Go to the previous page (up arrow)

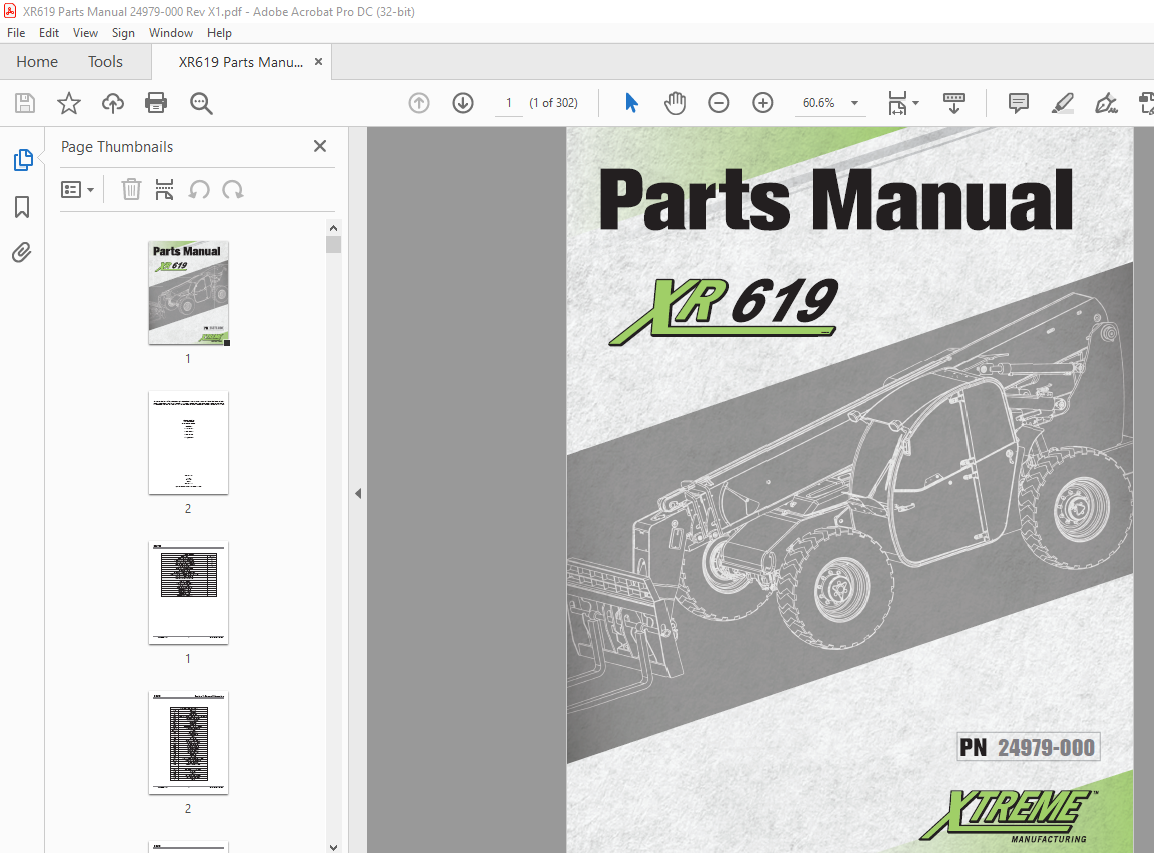point(419,103)
